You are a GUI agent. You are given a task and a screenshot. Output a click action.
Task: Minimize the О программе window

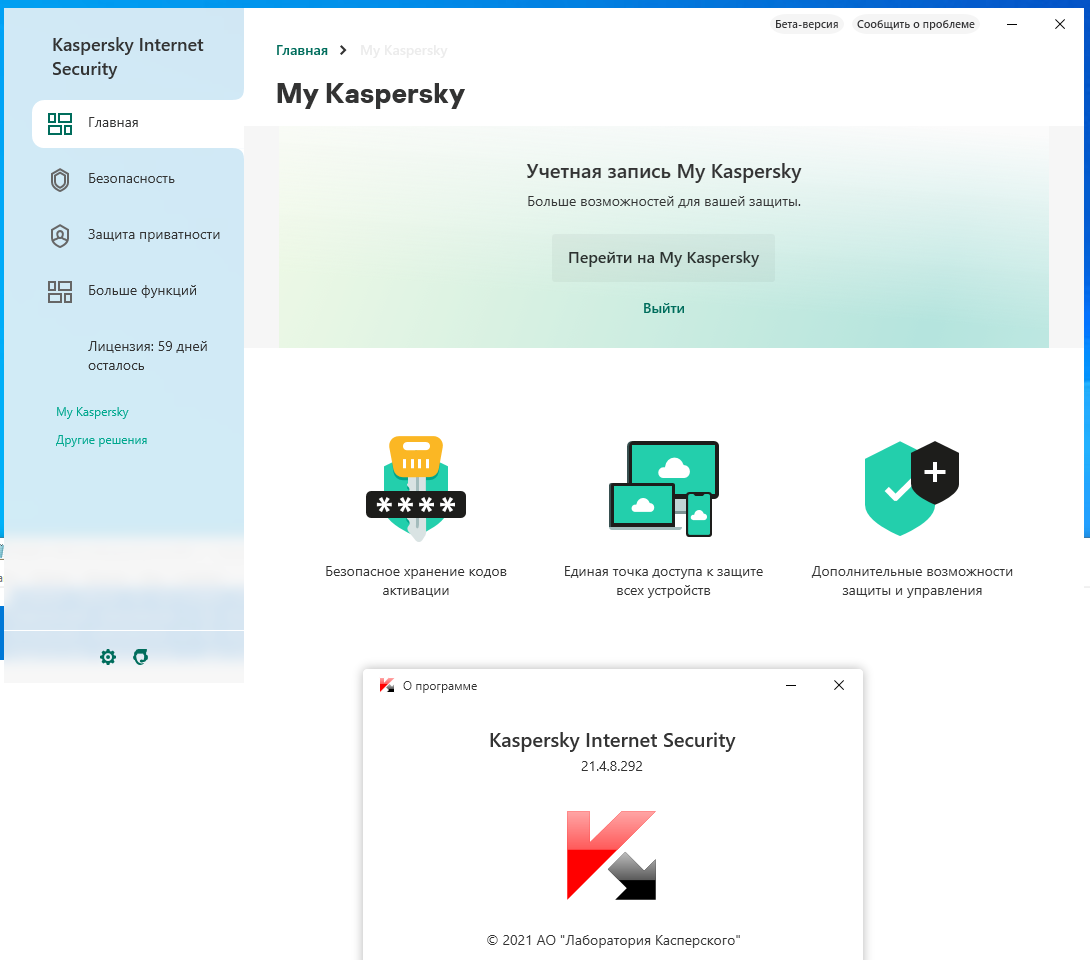click(x=790, y=685)
